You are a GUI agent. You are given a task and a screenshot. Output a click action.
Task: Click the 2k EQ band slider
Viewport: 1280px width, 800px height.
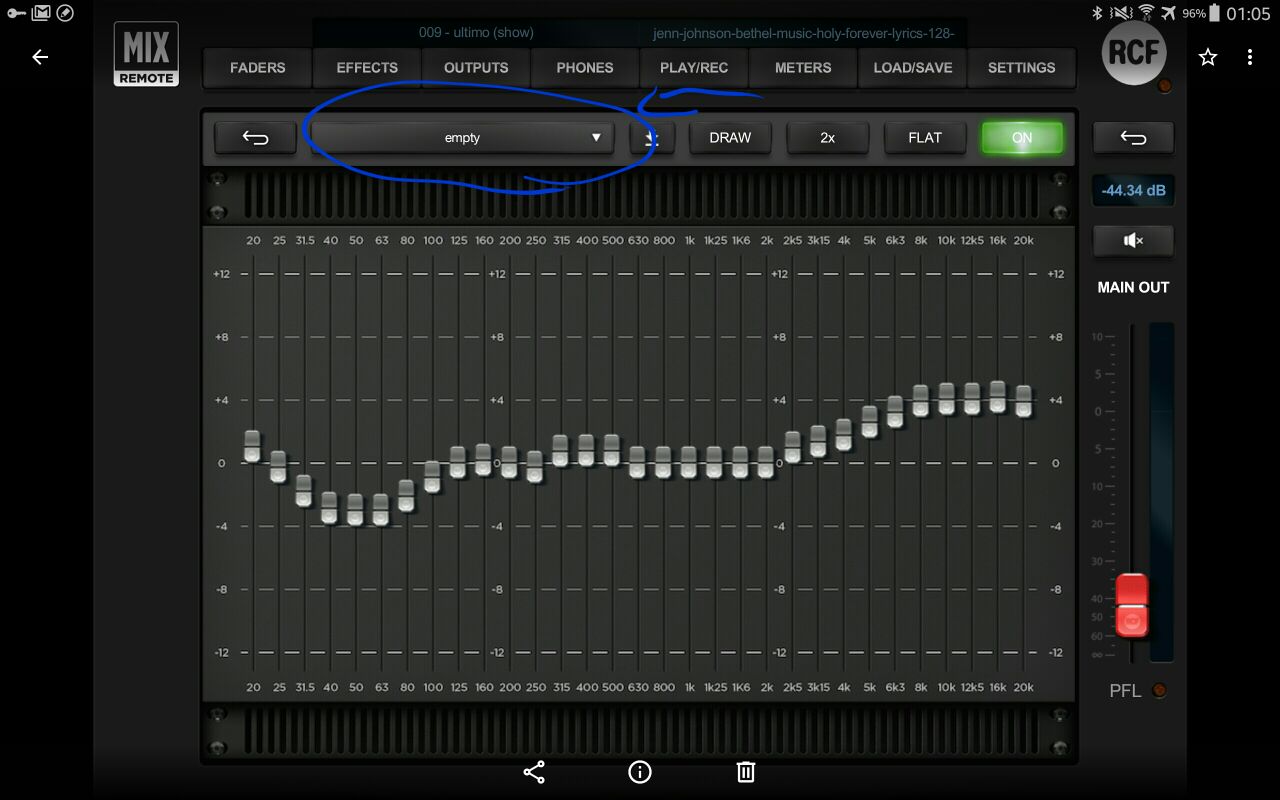766,462
